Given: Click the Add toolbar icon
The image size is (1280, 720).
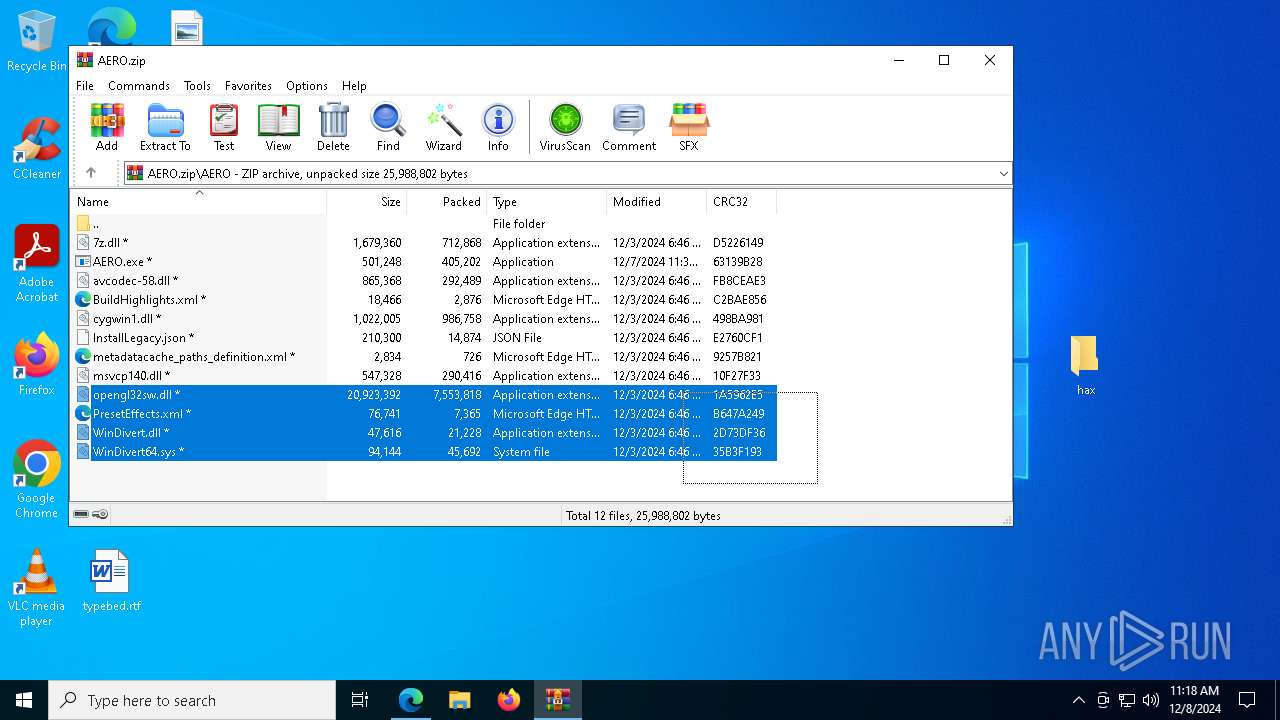Looking at the screenshot, I should coord(107,127).
